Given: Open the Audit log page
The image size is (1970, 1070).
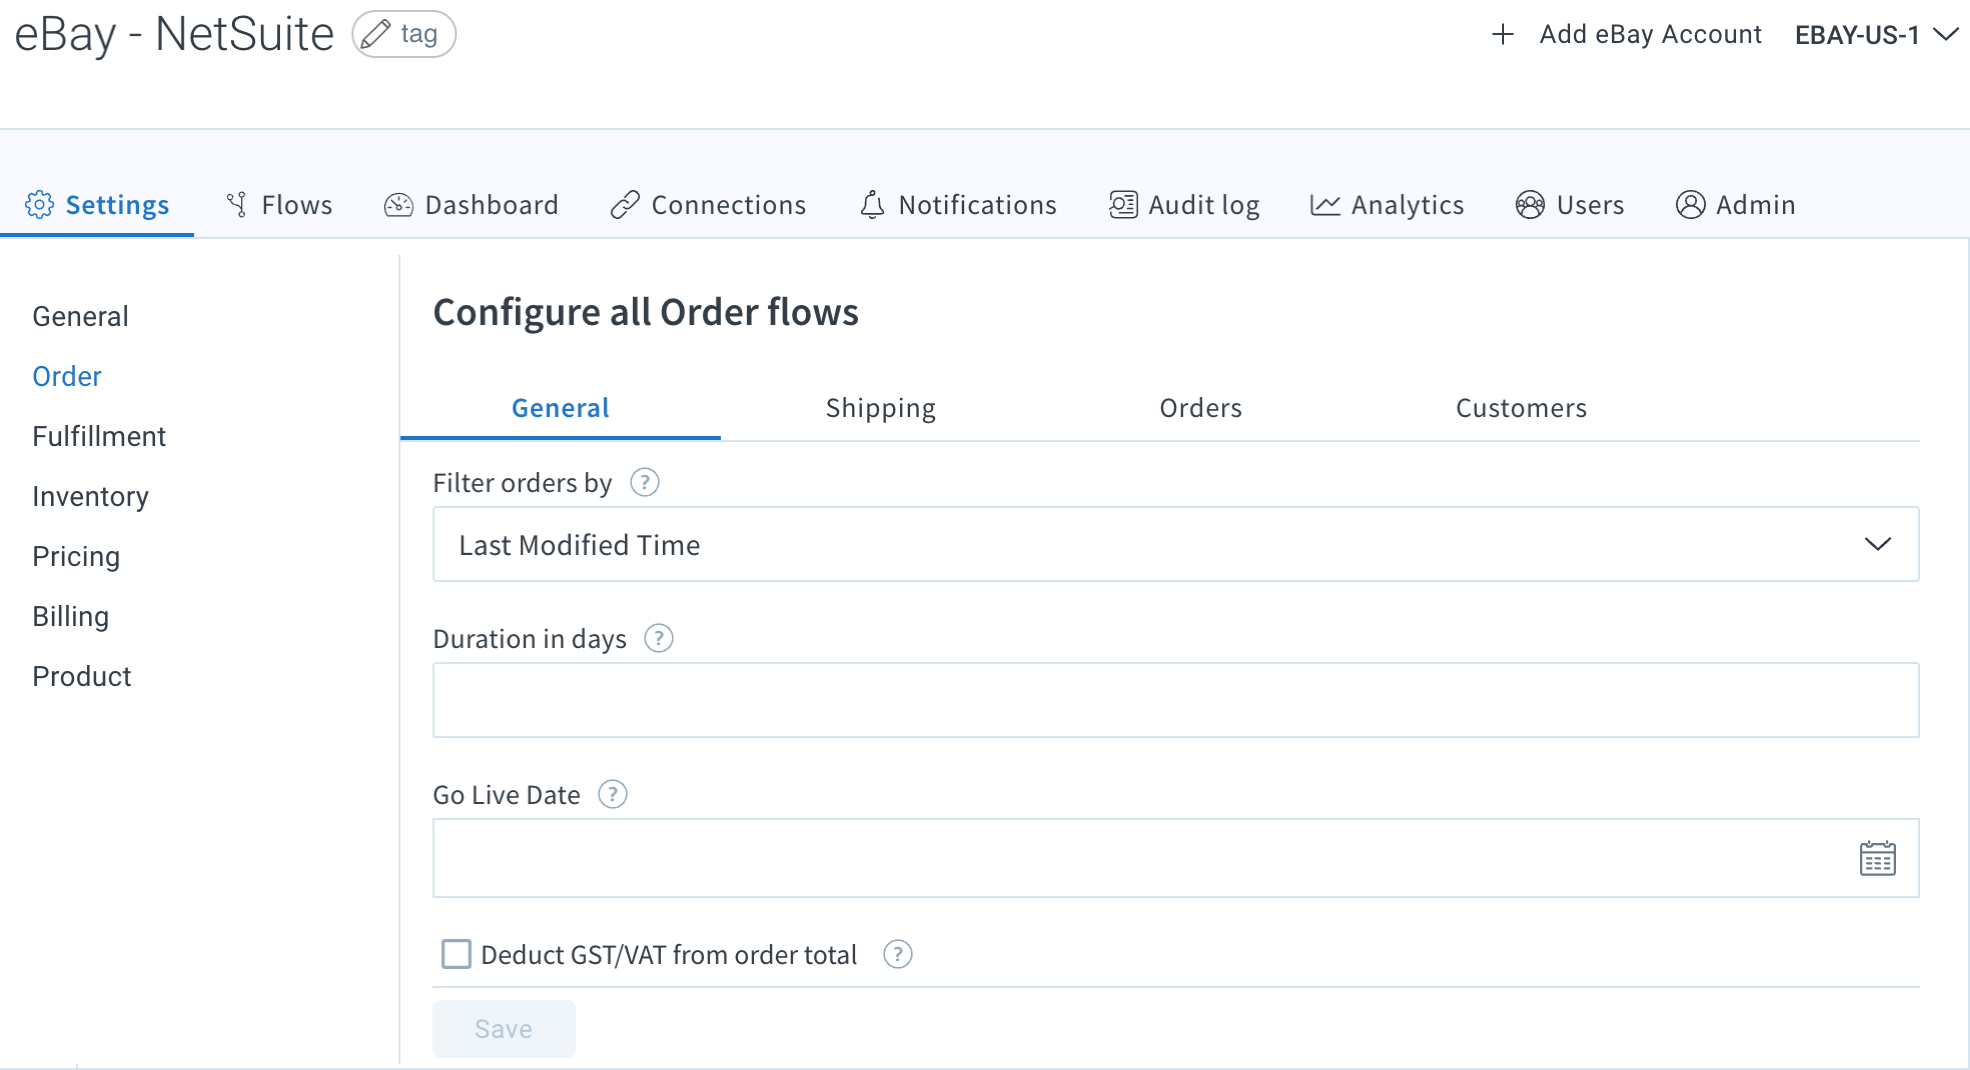Looking at the screenshot, I should [x=1185, y=205].
